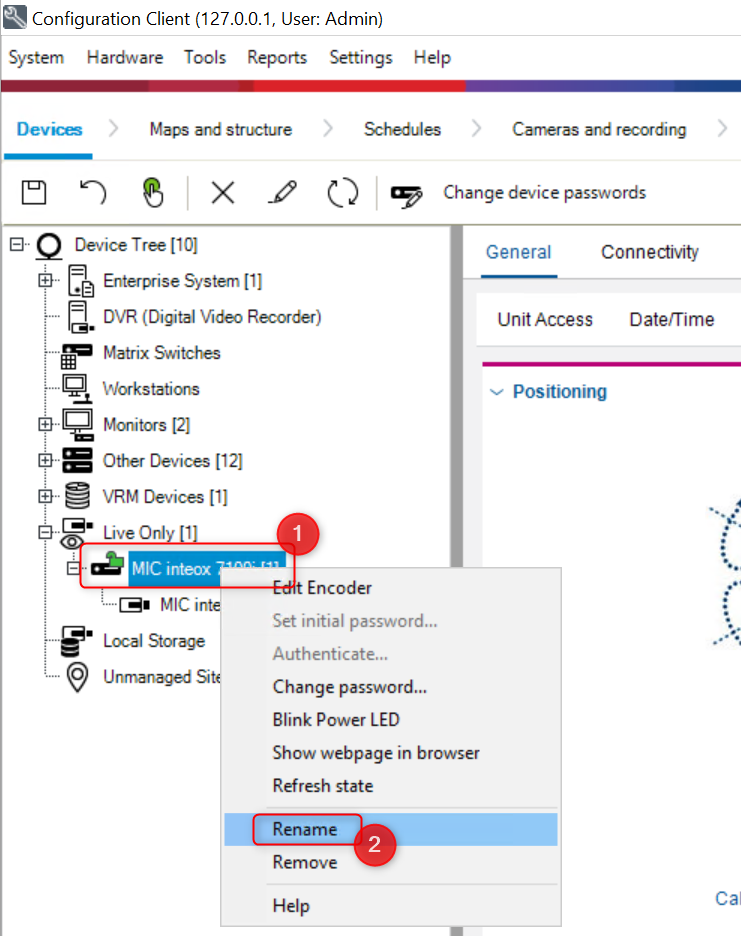
Task: Open the Reports menu
Action: [277, 57]
